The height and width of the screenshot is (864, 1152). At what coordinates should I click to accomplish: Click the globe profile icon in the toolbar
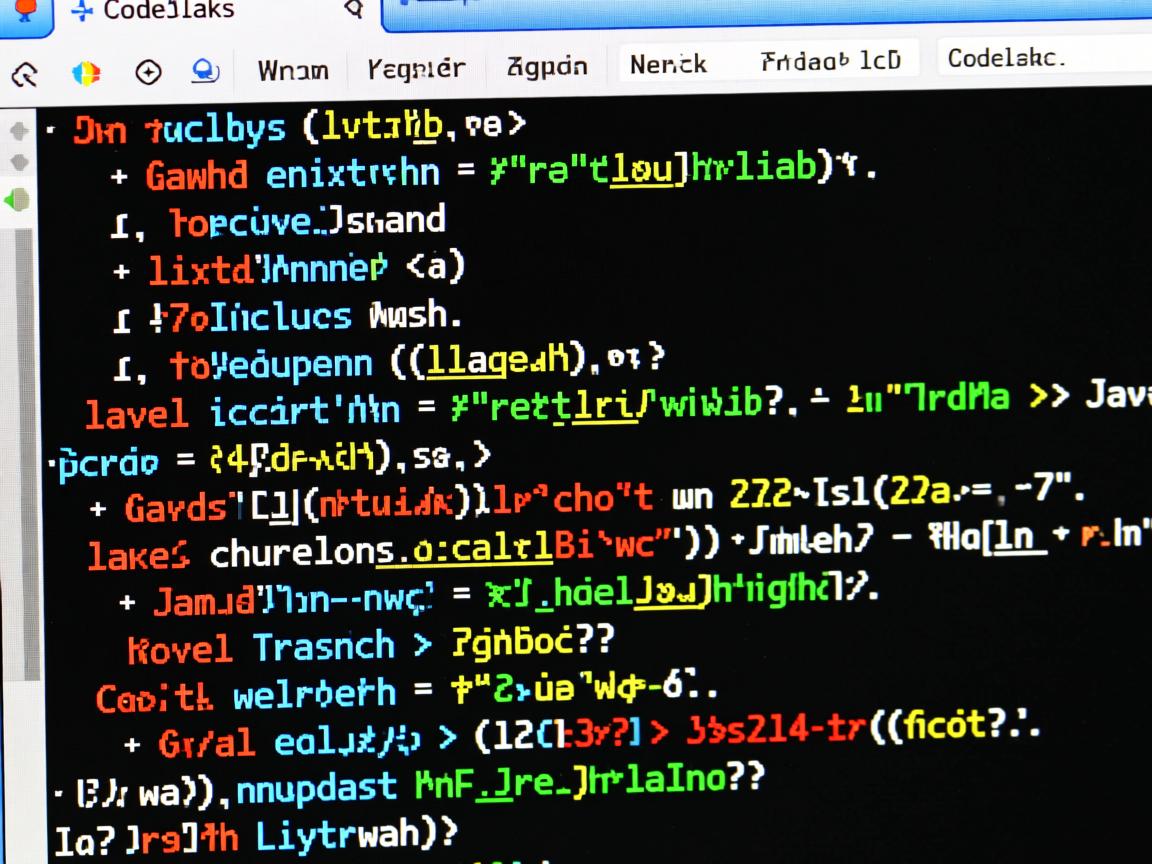[204, 72]
